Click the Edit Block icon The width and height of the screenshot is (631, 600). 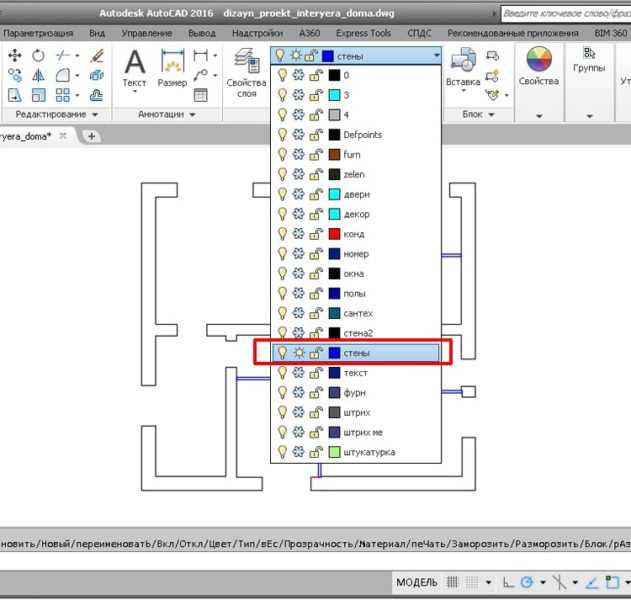point(492,75)
